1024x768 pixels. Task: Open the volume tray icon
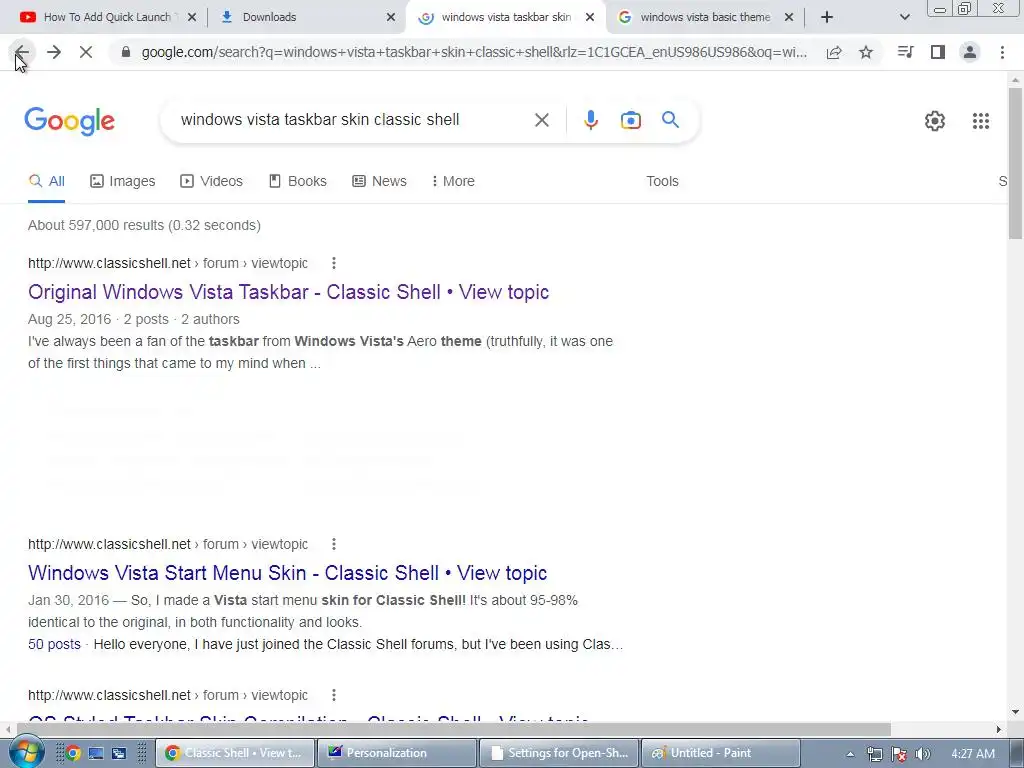(x=922, y=754)
